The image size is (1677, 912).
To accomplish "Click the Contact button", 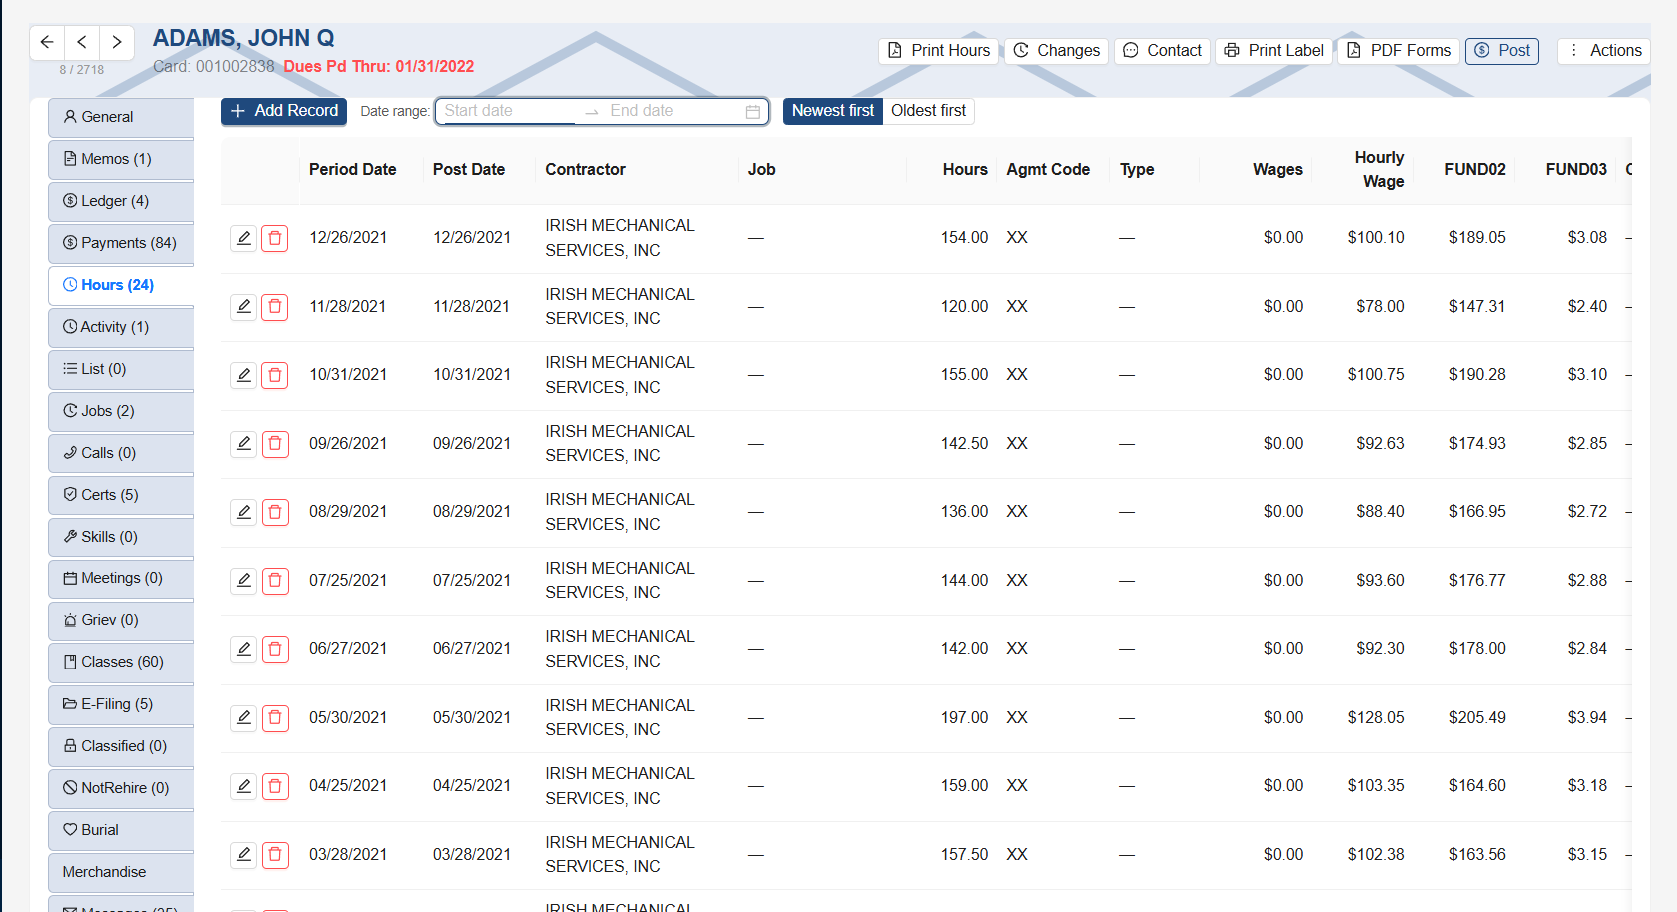I will (1162, 51).
